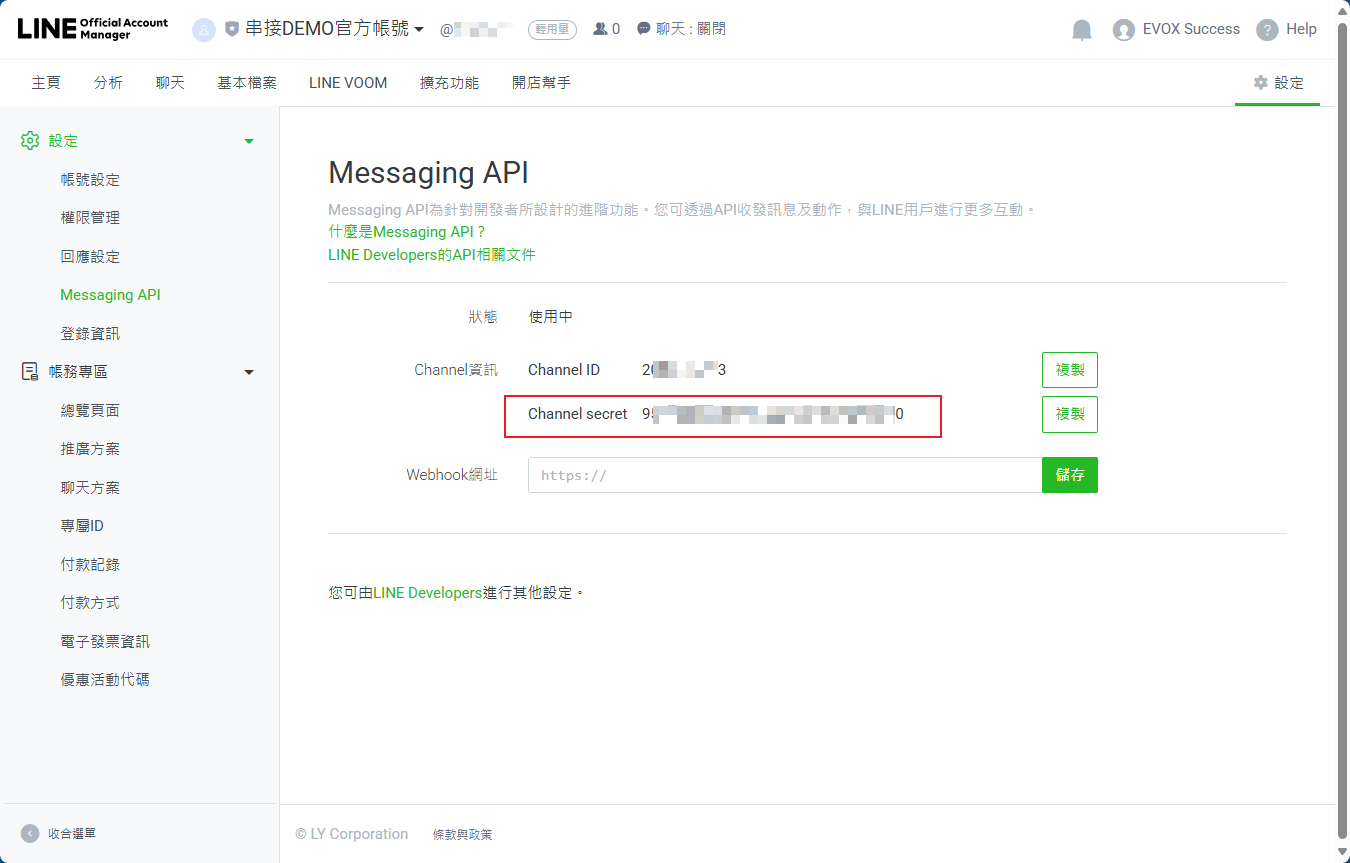The image size is (1350, 863).
Task: Open the 什麼是Messaging API? link
Action: [407, 232]
